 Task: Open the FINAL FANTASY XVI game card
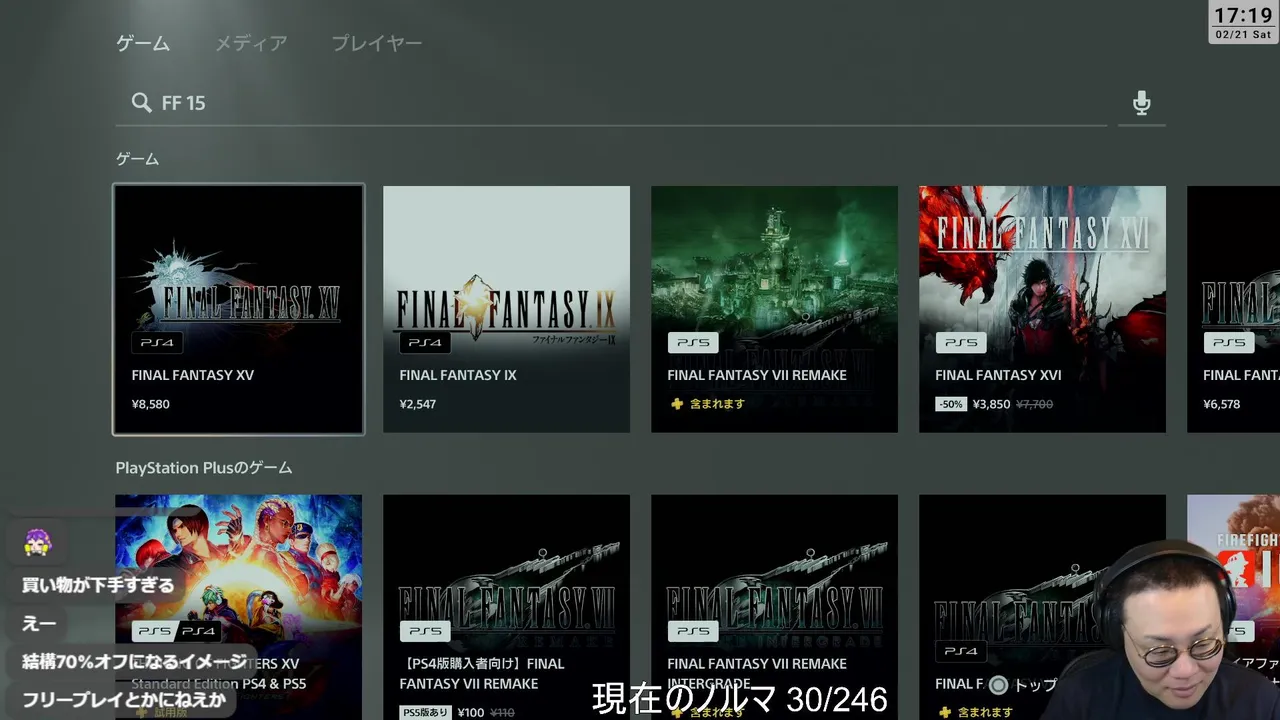pos(1042,309)
